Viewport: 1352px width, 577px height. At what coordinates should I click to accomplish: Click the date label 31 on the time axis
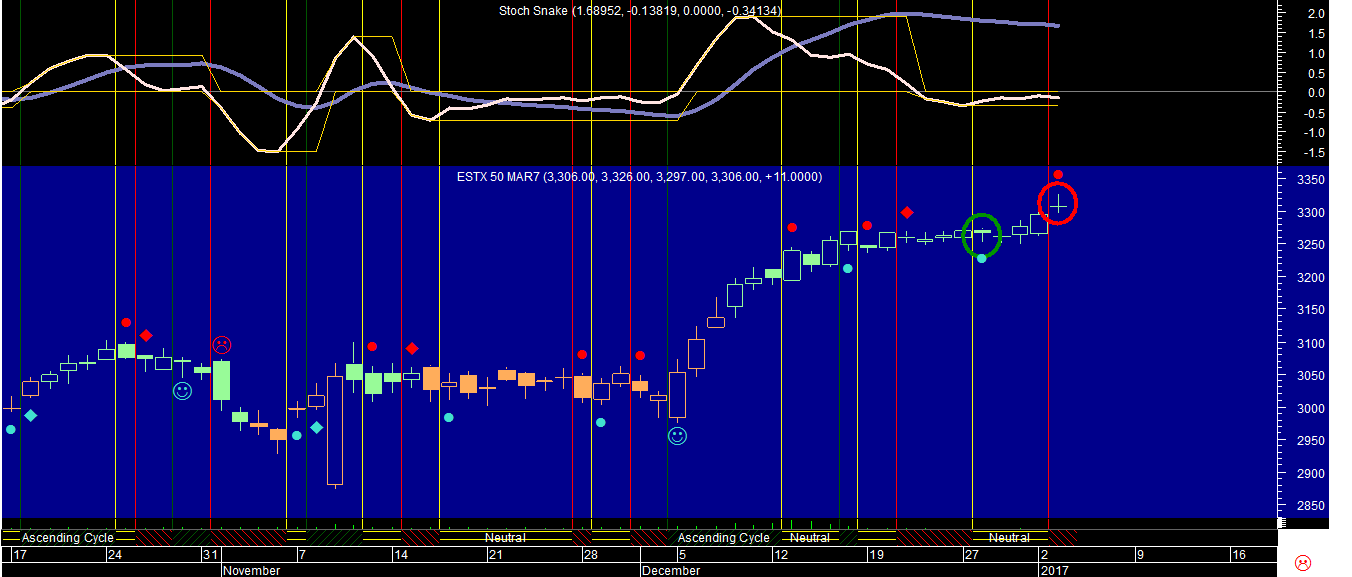[210, 554]
